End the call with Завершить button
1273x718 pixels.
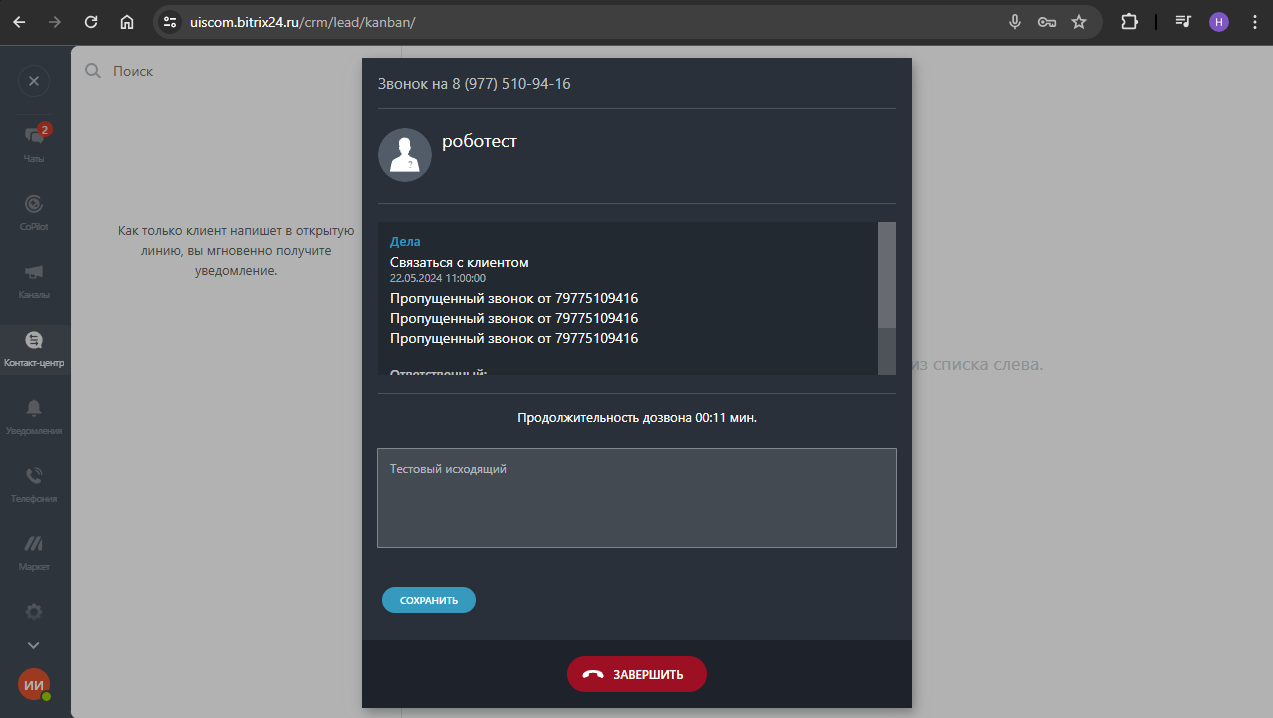pyautogui.click(x=637, y=674)
